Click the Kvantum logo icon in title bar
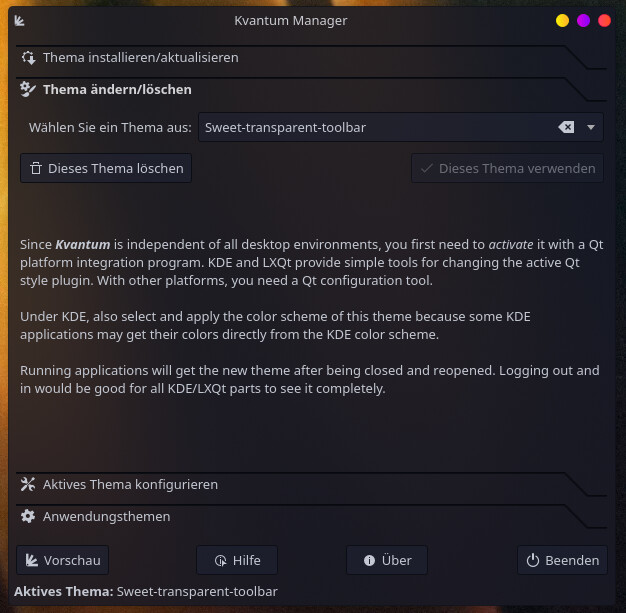The image size is (626, 613). point(21,21)
